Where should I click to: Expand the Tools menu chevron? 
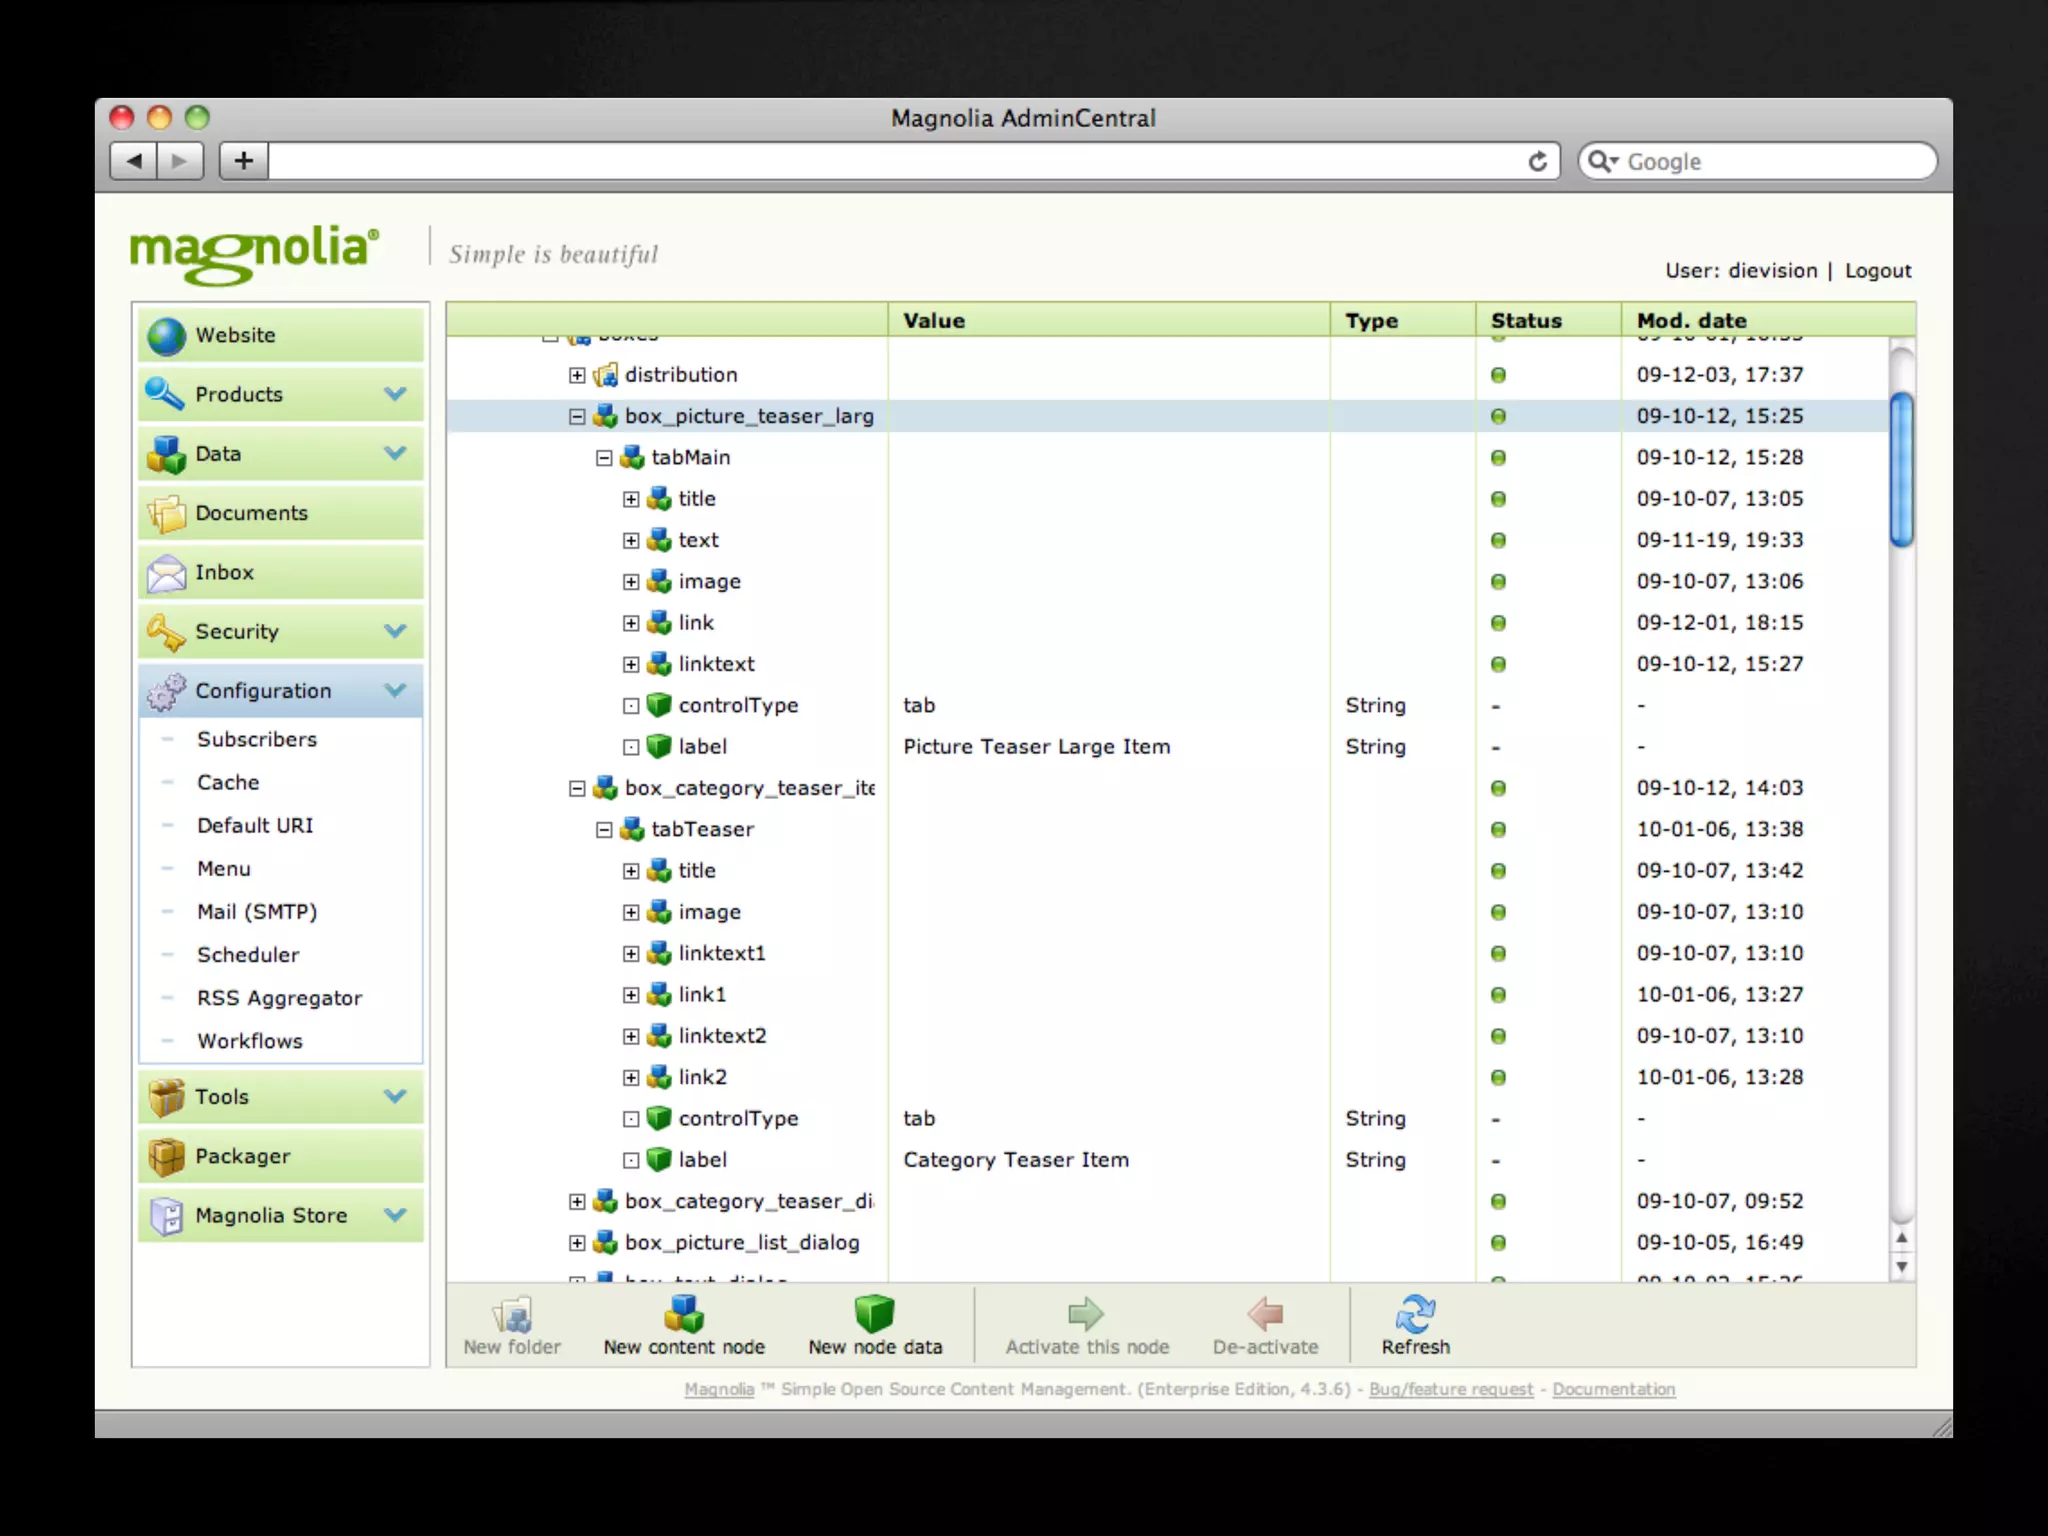396,1096
